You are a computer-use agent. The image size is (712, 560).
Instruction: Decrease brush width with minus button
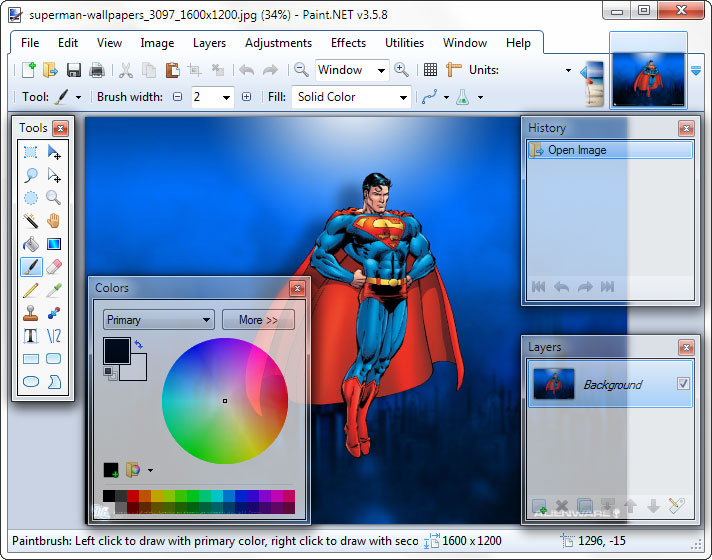[x=178, y=97]
